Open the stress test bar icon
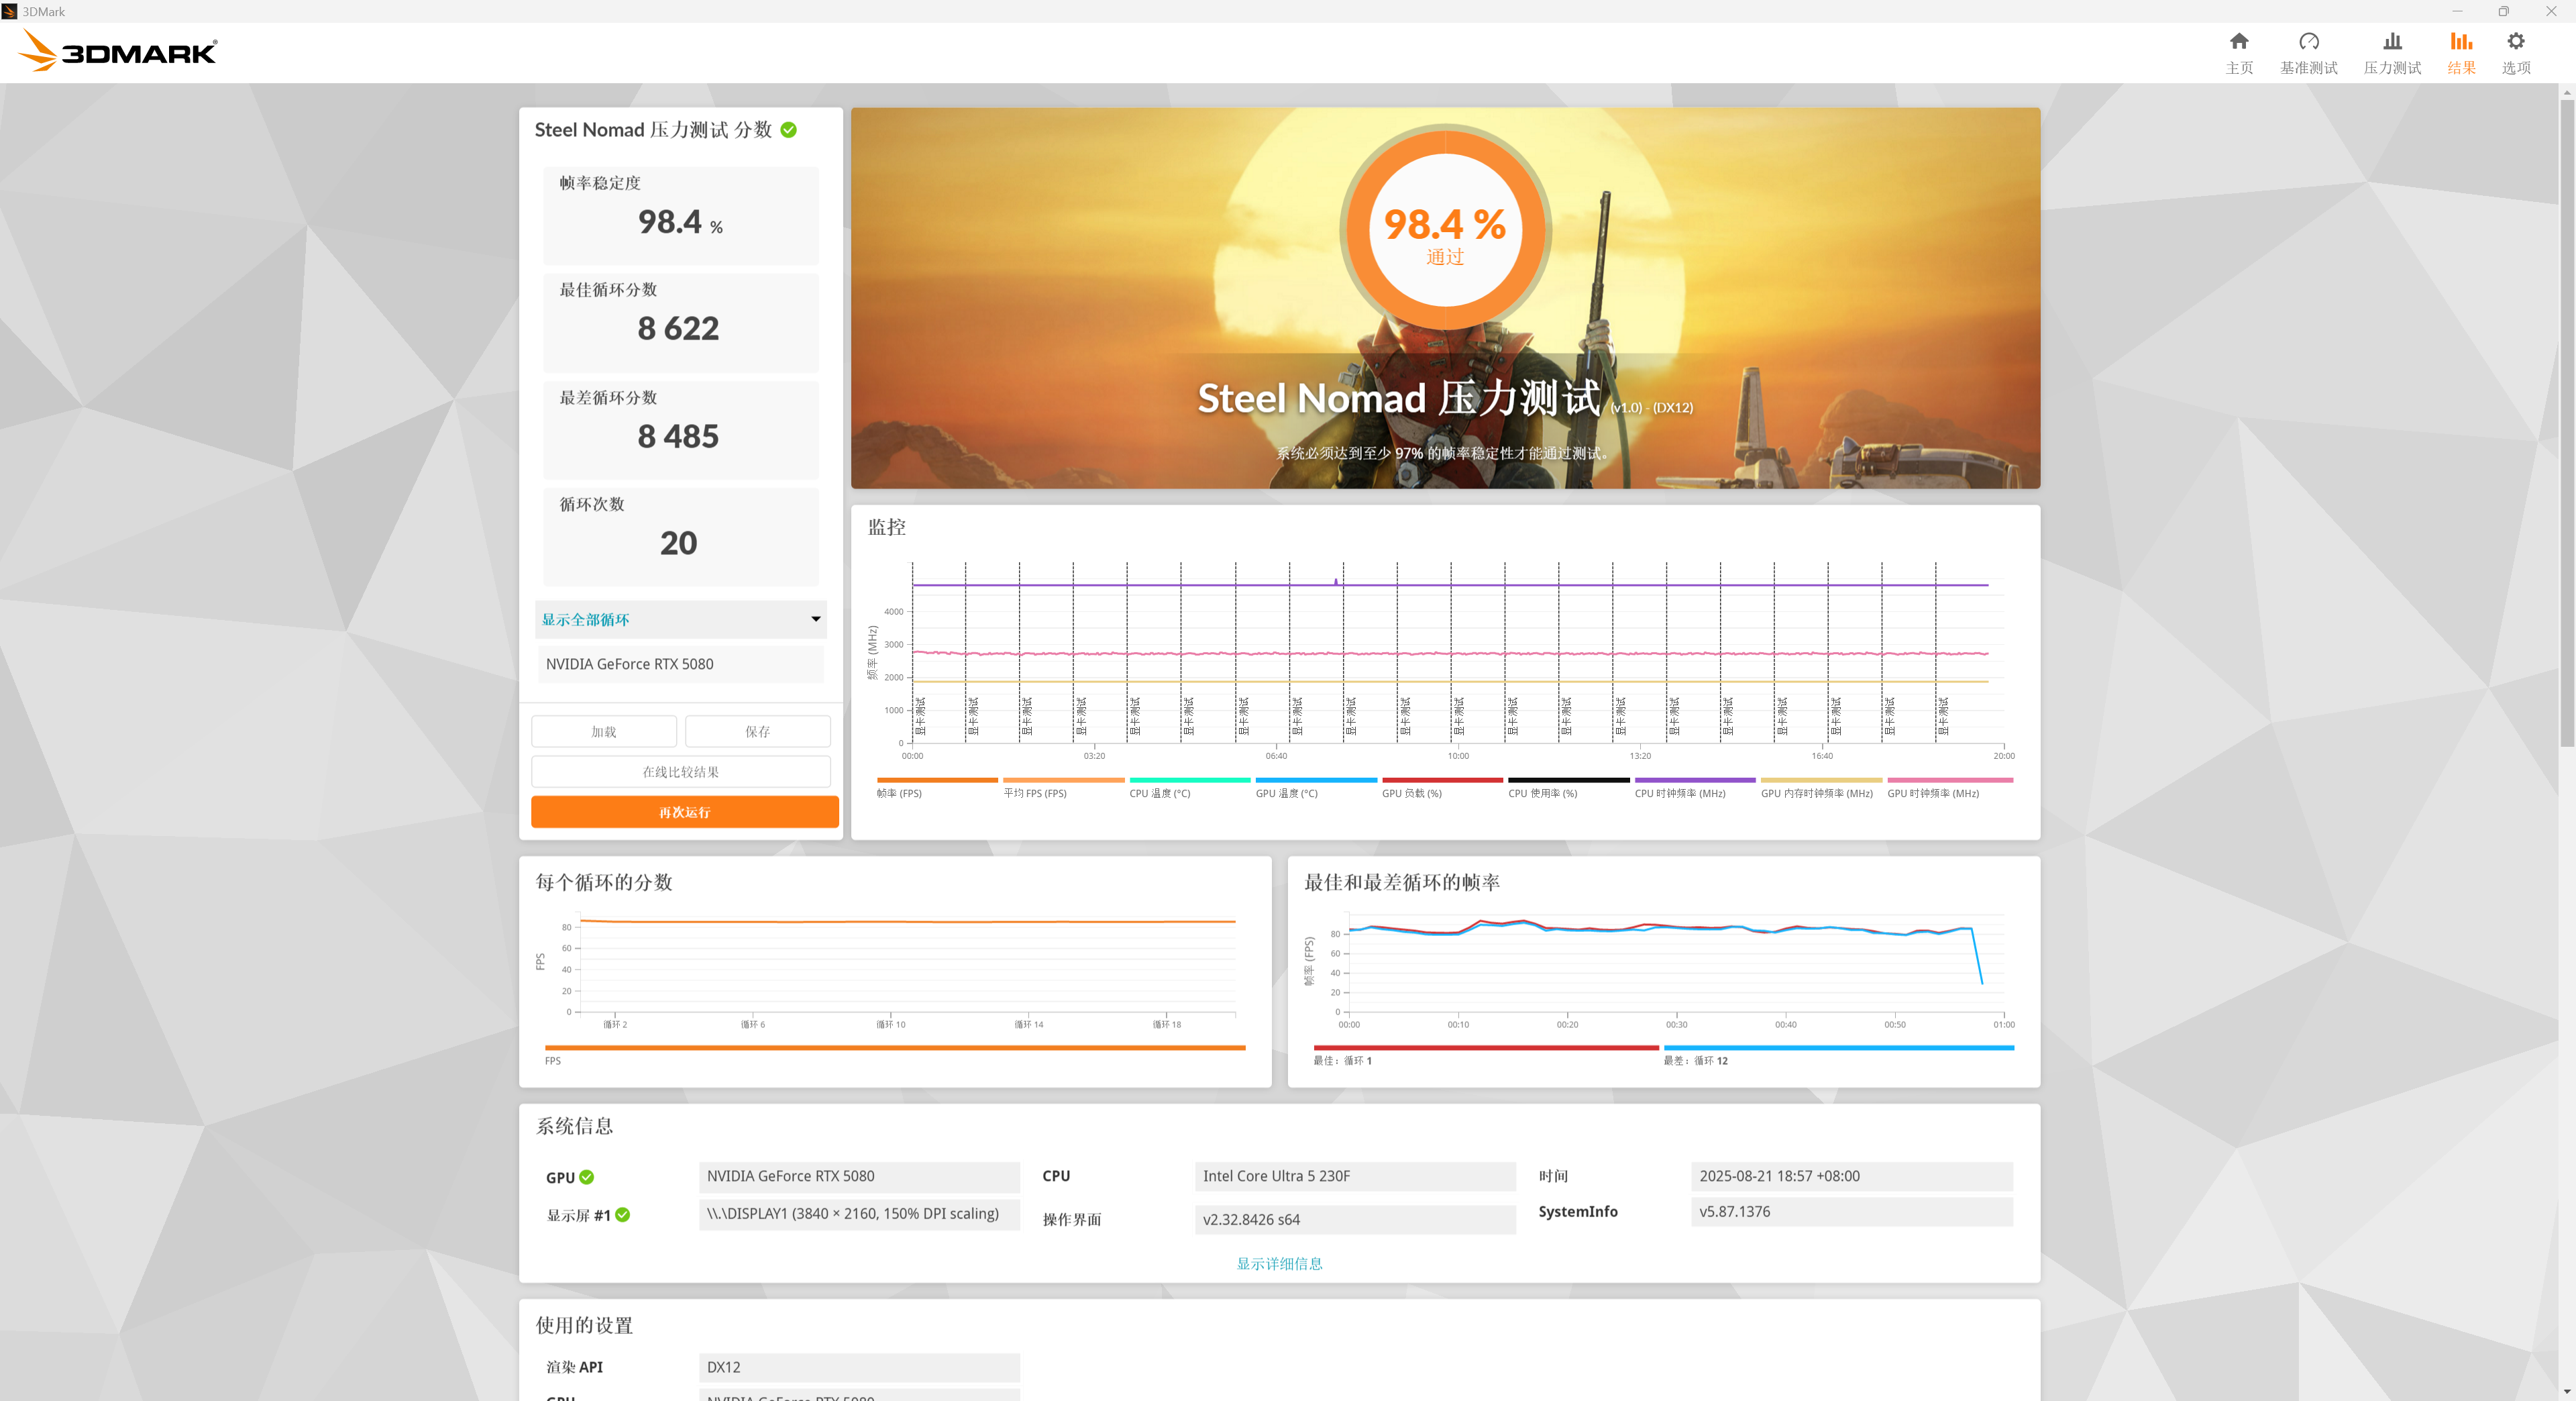Screen dimensions: 2576x1401 (2391, 42)
